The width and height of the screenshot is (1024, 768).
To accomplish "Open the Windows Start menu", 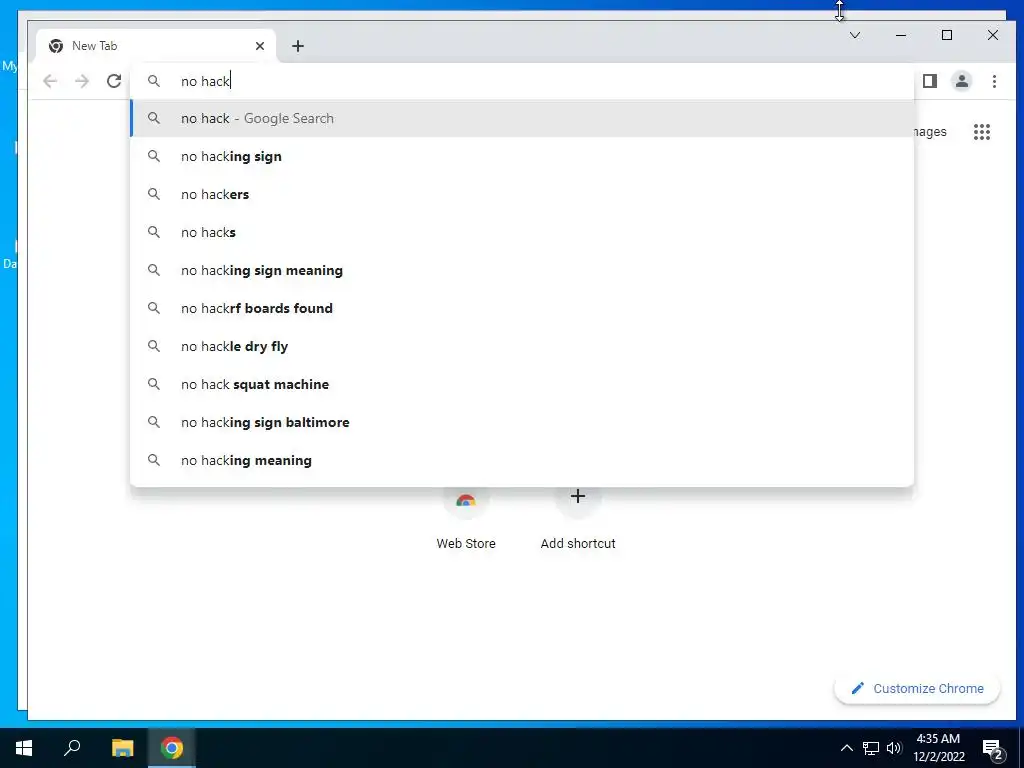I will [x=24, y=748].
